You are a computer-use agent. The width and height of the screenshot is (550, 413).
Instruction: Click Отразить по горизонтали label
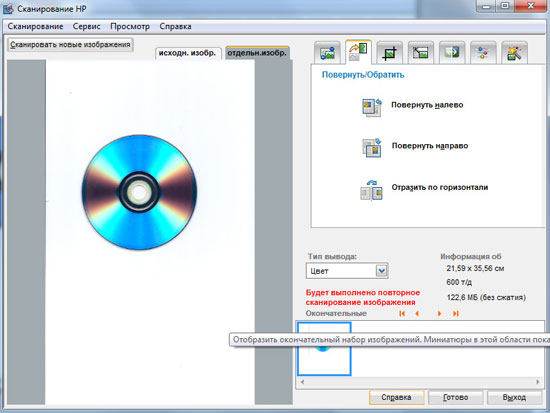(440, 187)
